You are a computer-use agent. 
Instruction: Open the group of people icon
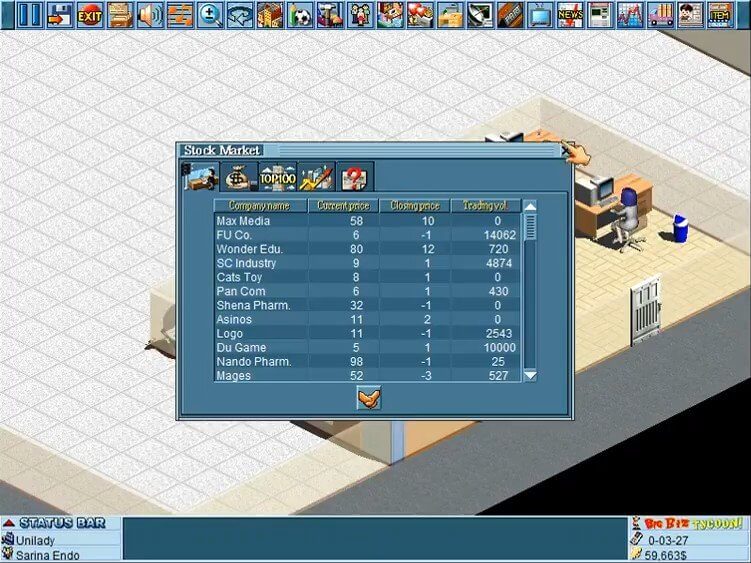[360, 14]
